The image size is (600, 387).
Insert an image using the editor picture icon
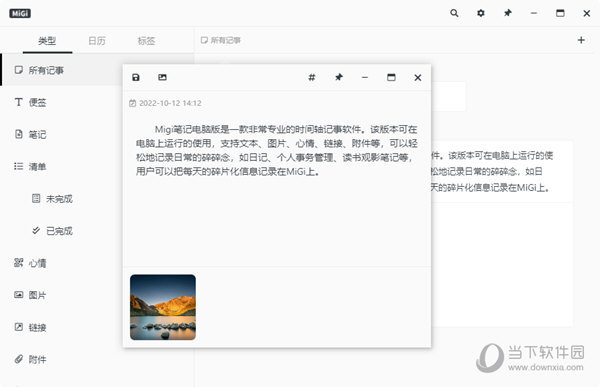[x=162, y=77]
